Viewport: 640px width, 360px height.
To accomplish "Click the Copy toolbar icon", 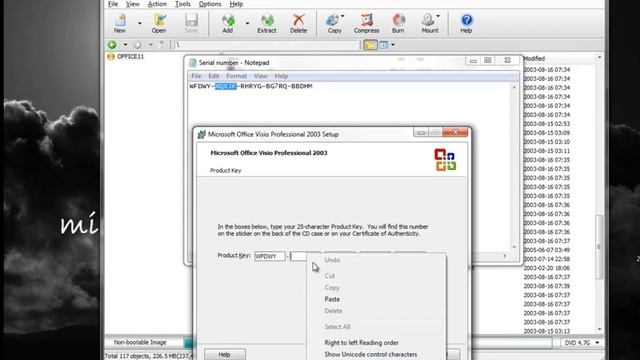I will click(334, 23).
